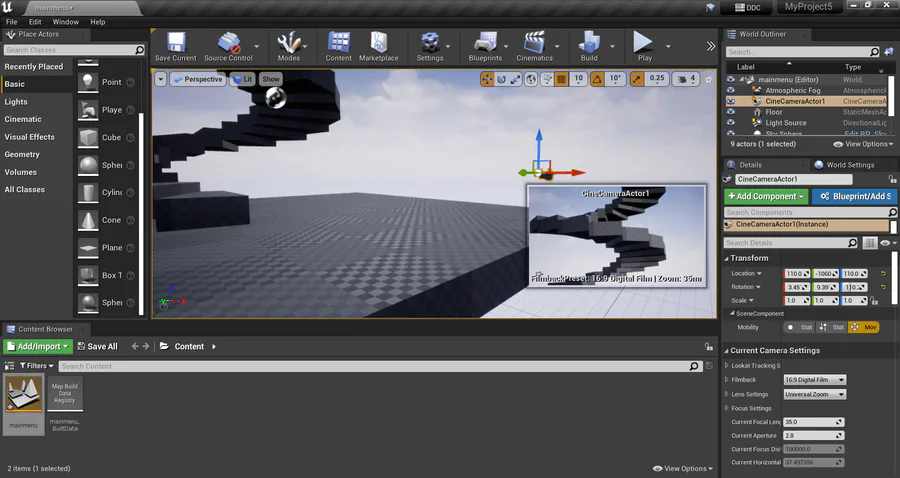The width and height of the screenshot is (900, 478).
Task: Click the Lit view mode button
Action: [243, 79]
